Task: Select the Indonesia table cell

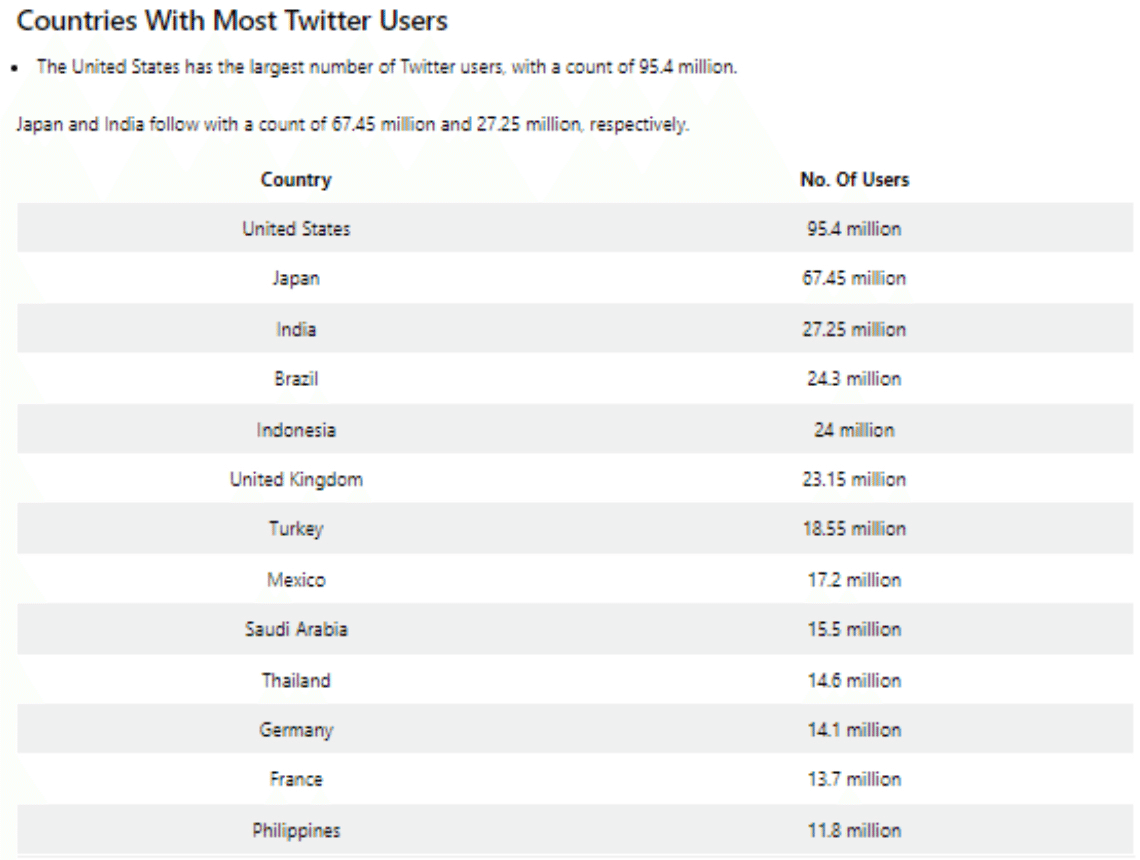Action: [x=296, y=430]
